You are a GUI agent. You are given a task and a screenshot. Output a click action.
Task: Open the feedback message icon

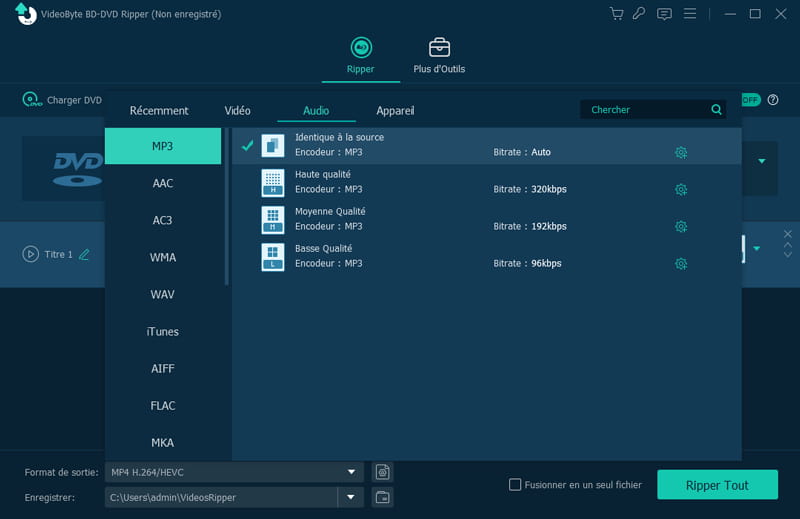[x=664, y=14]
